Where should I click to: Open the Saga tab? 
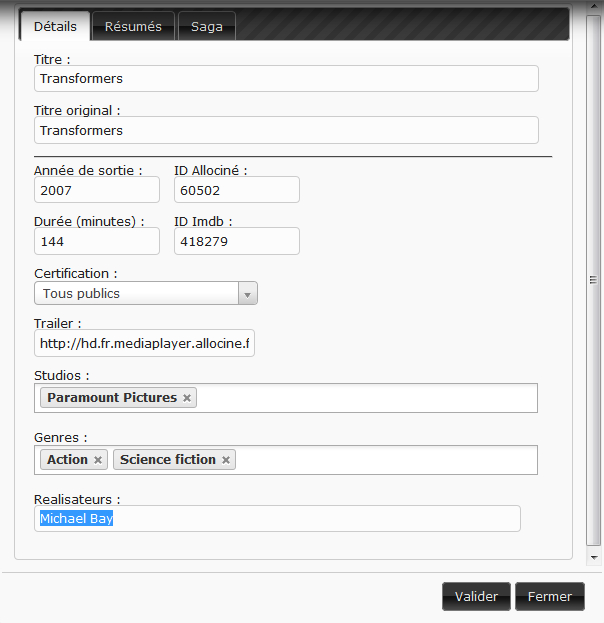(207, 27)
